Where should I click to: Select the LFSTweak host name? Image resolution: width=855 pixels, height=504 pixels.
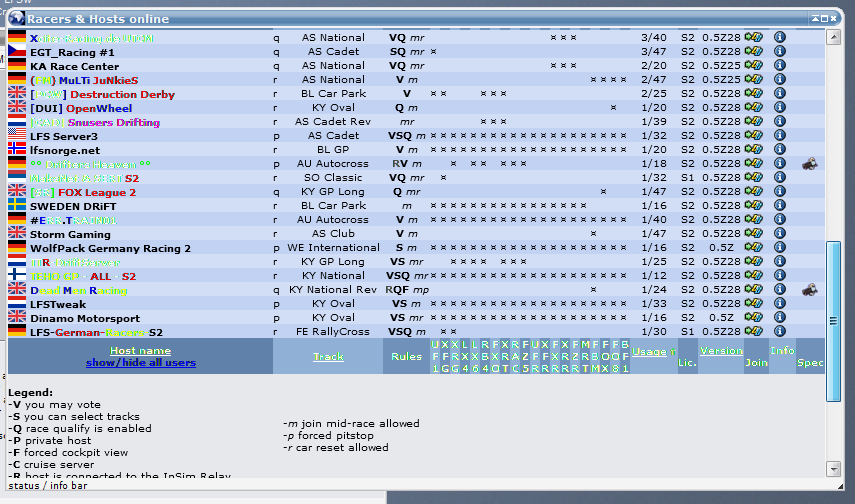(58, 304)
